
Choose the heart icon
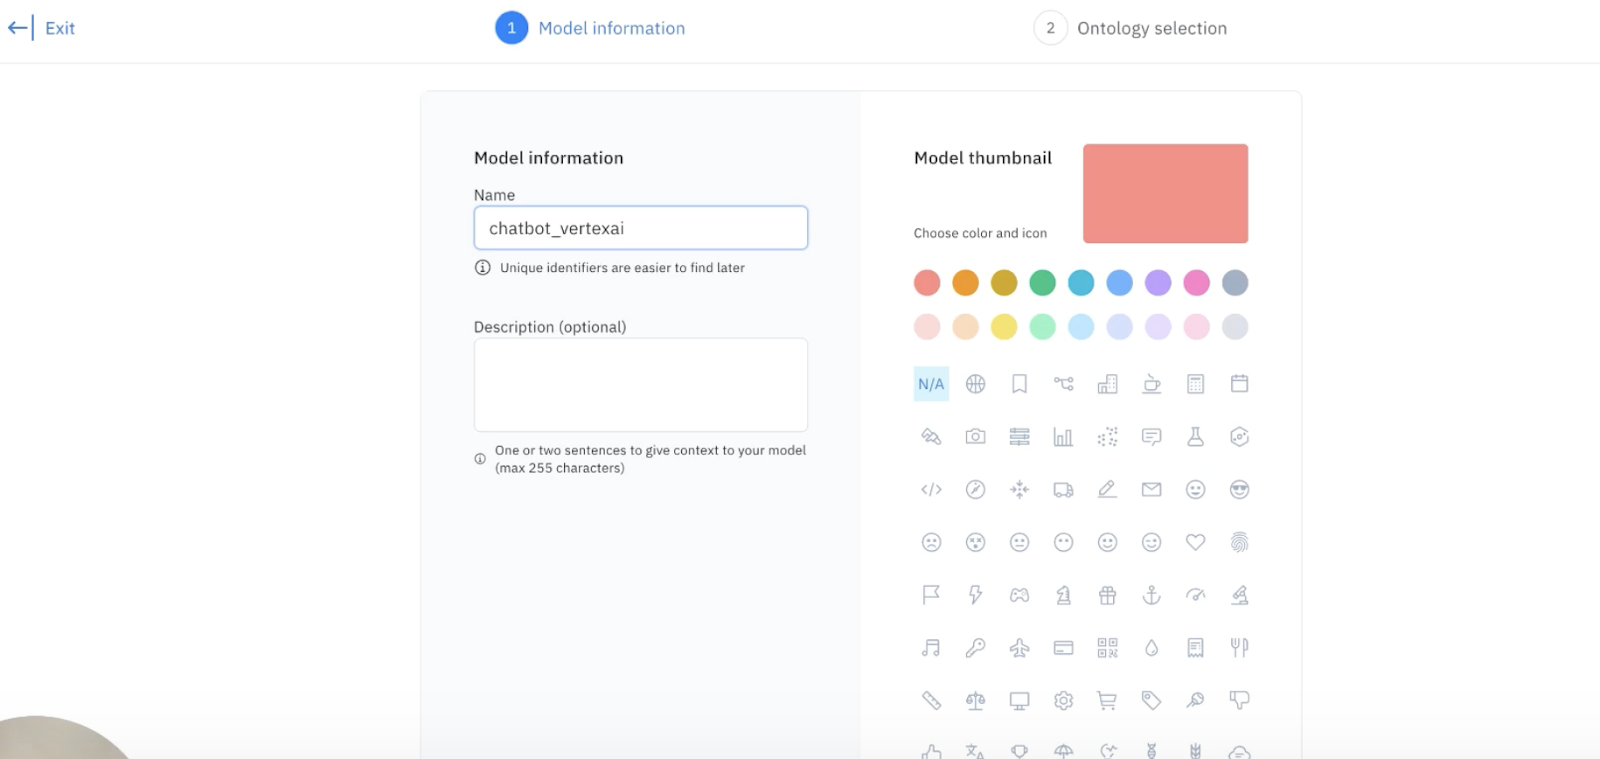[1196, 542]
